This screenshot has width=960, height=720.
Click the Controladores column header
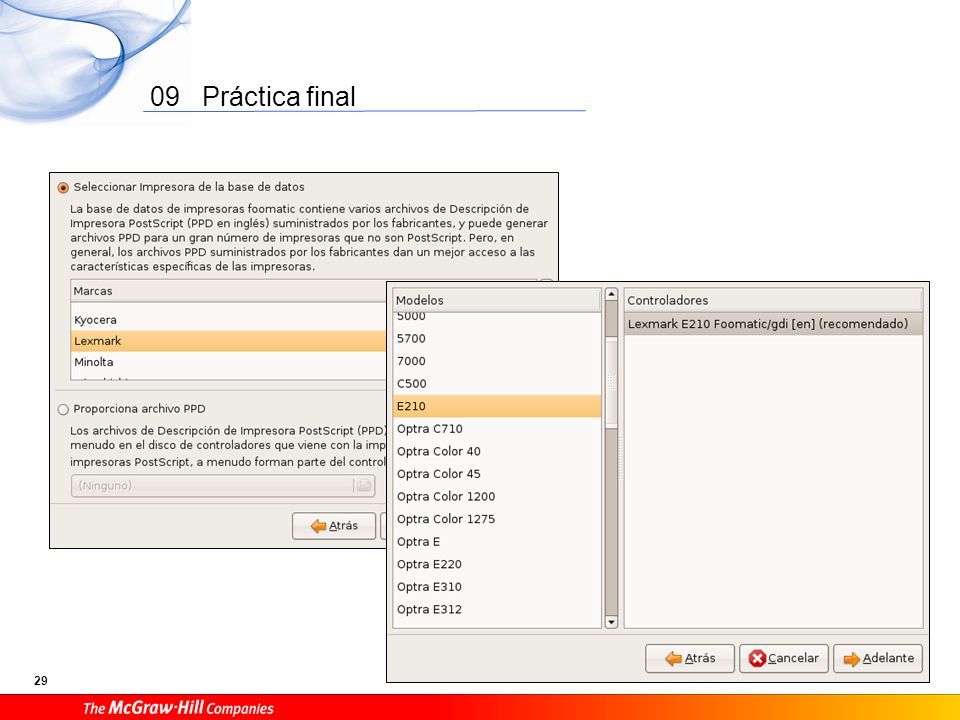(773, 300)
